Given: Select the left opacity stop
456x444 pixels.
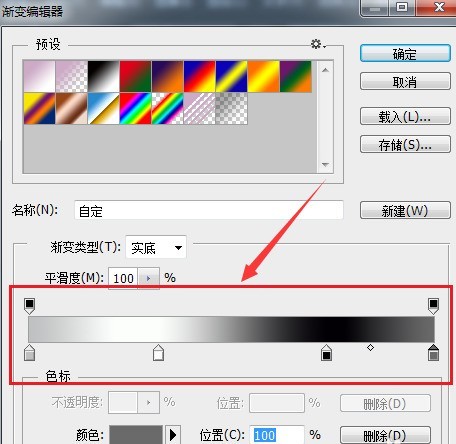Looking at the screenshot, I should (30, 306).
